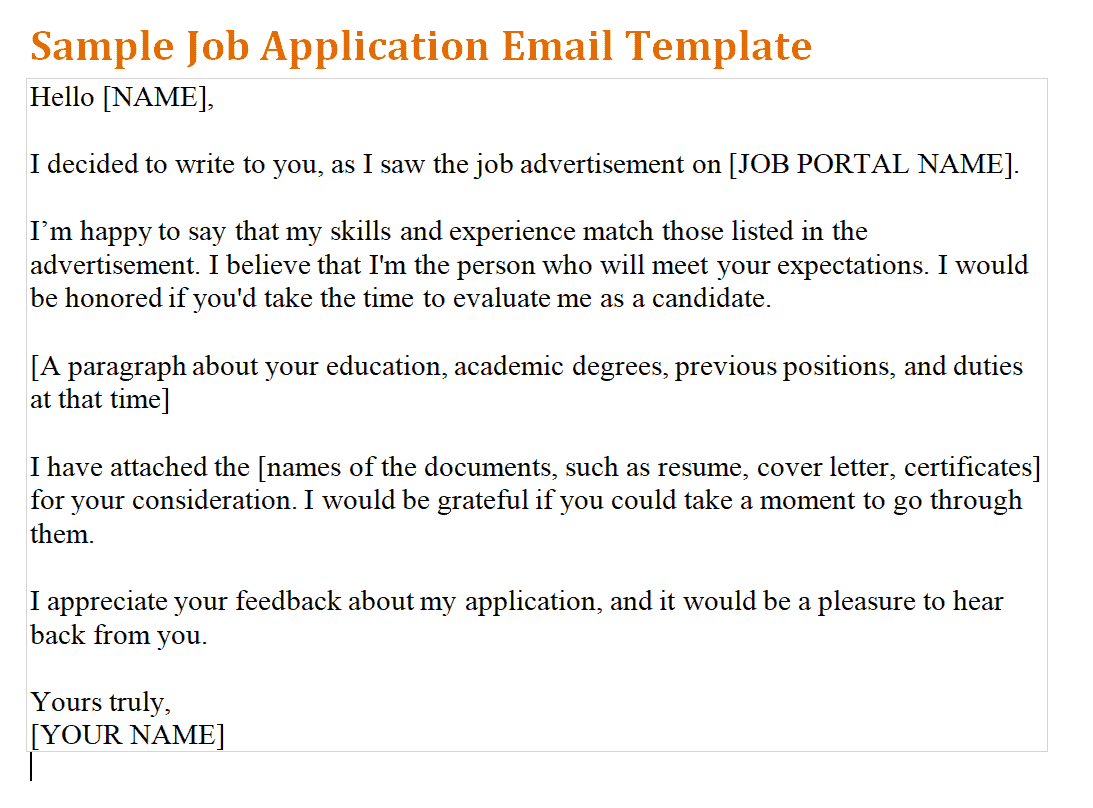Click the word 'Hello' in the greeting
1093x808 pixels.
(x=62, y=98)
